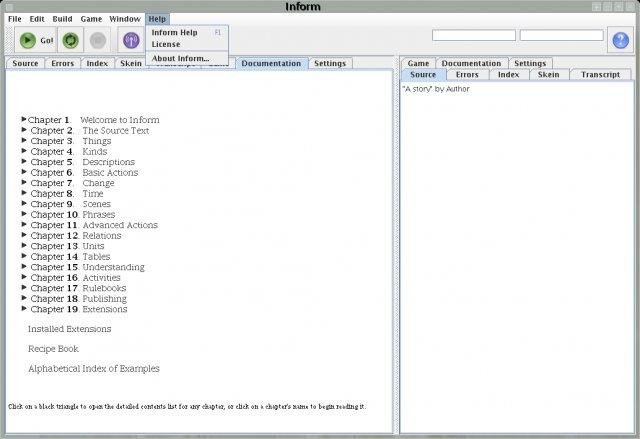Click the purple Release icon
The width and height of the screenshot is (640, 439).
point(131,40)
